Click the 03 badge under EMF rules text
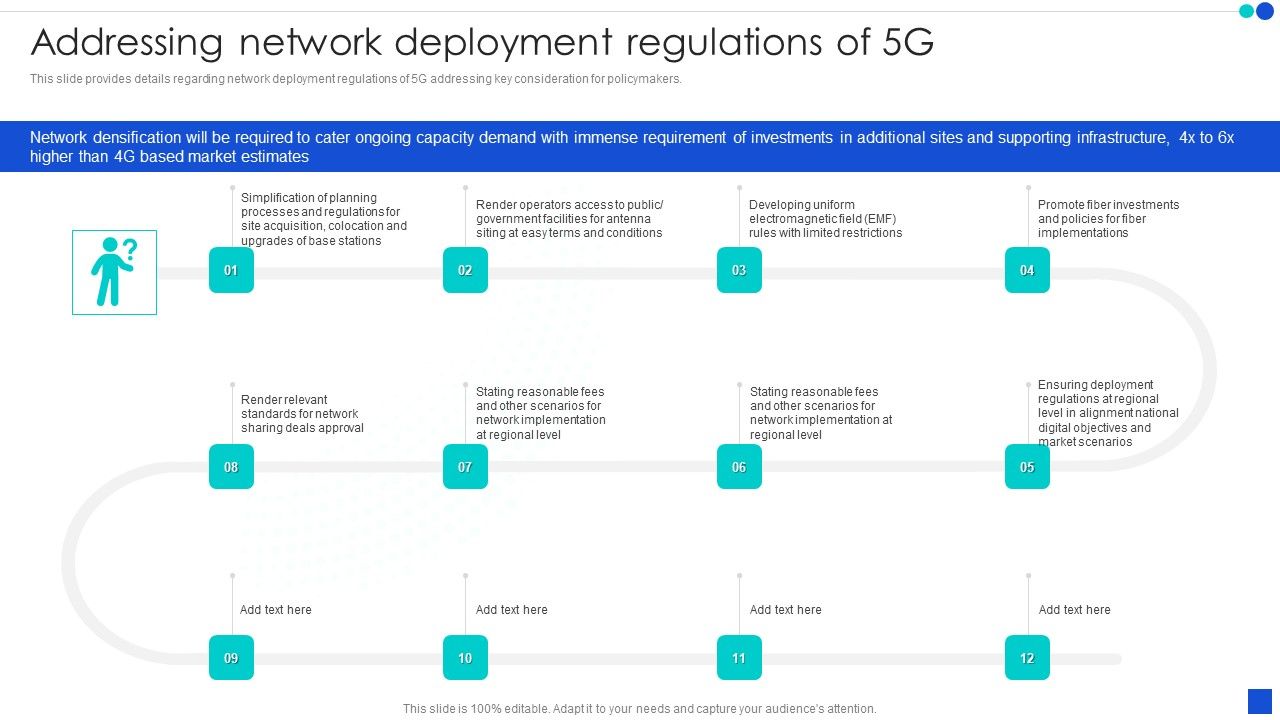Viewport: 1280px width, 720px height. [x=738, y=269]
